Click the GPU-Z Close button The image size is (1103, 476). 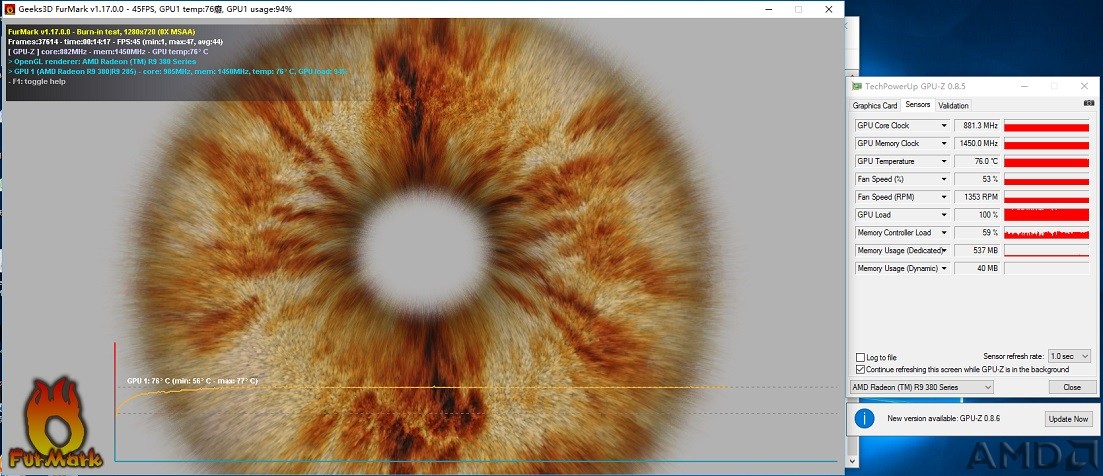1072,387
